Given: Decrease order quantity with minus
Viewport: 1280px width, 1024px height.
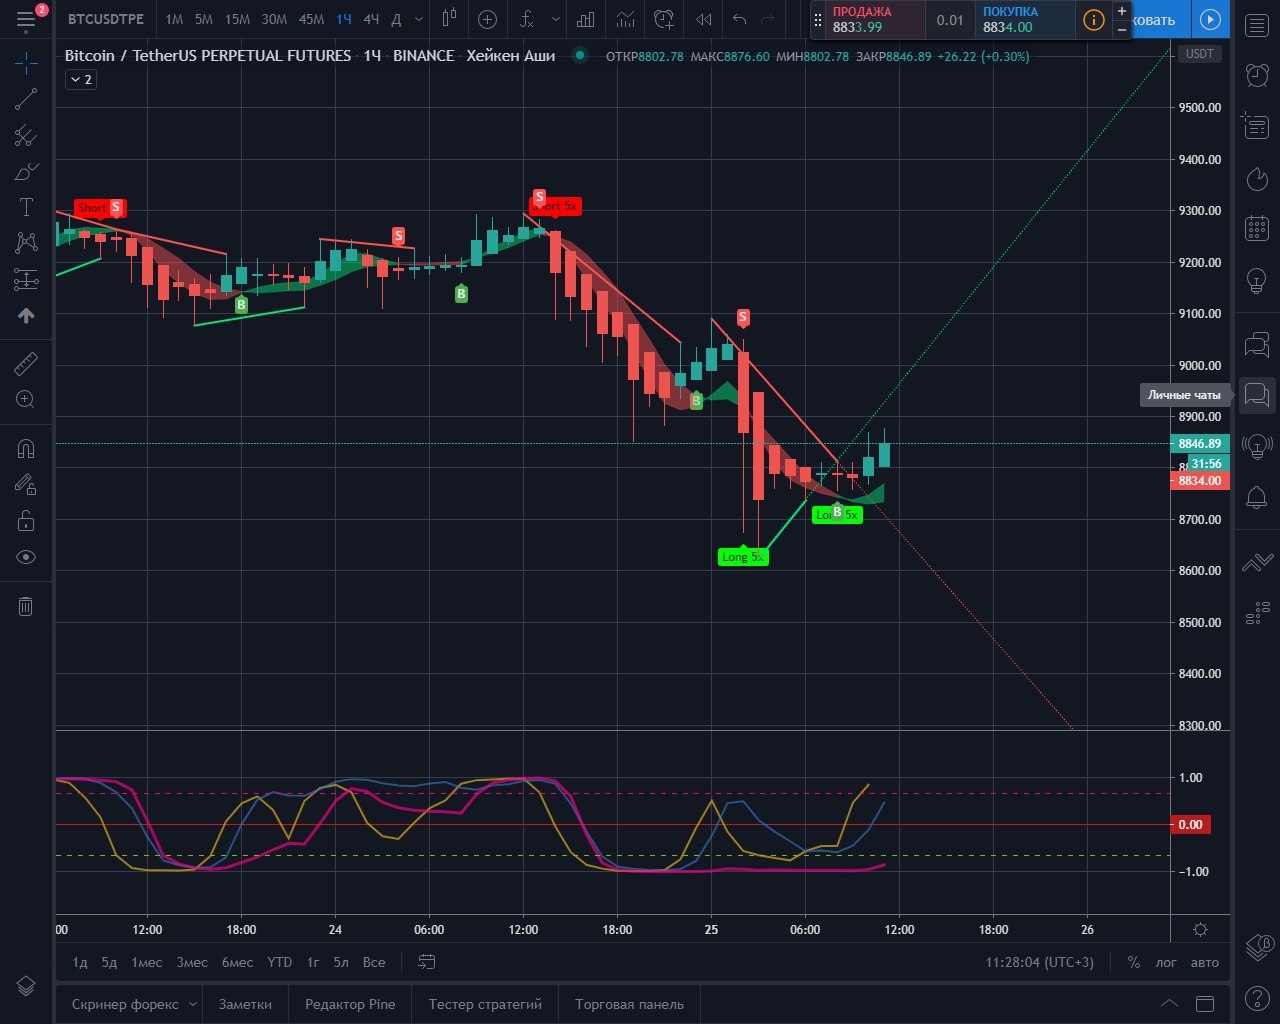Looking at the screenshot, I should pyautogui.click(x=1122, y=29).
